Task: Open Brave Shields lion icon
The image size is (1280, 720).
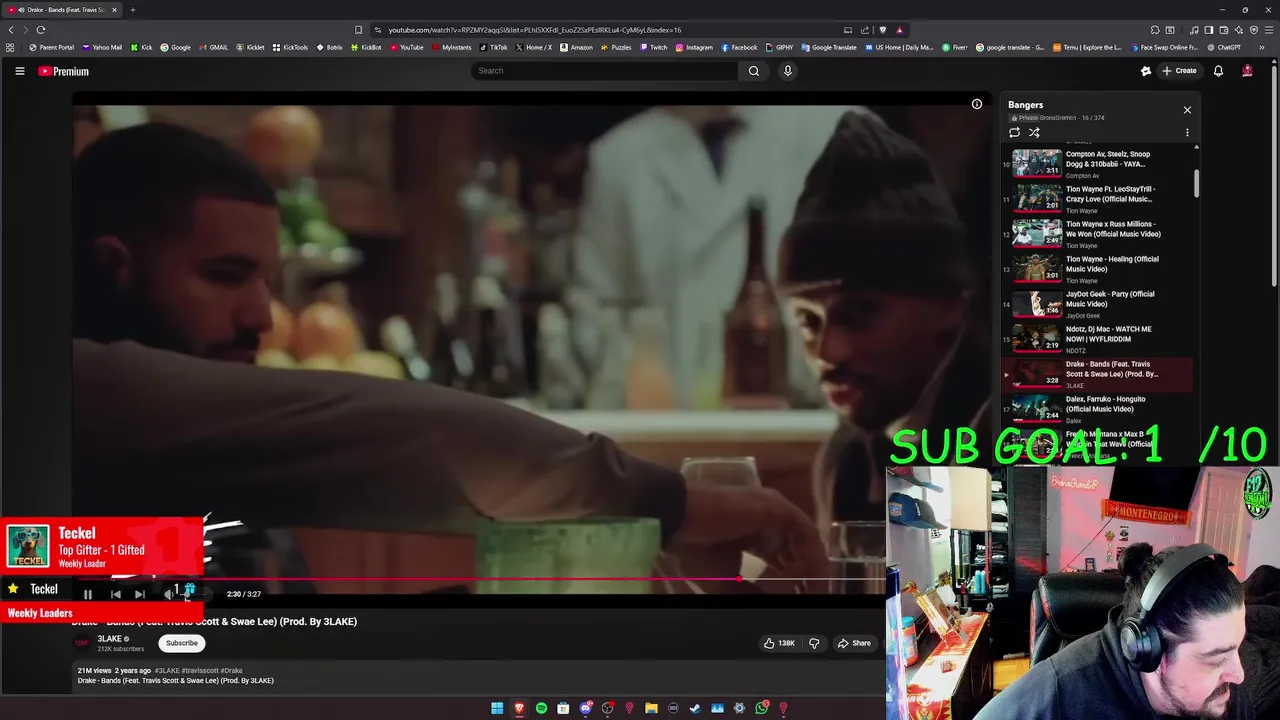Action: pos(882,30)
